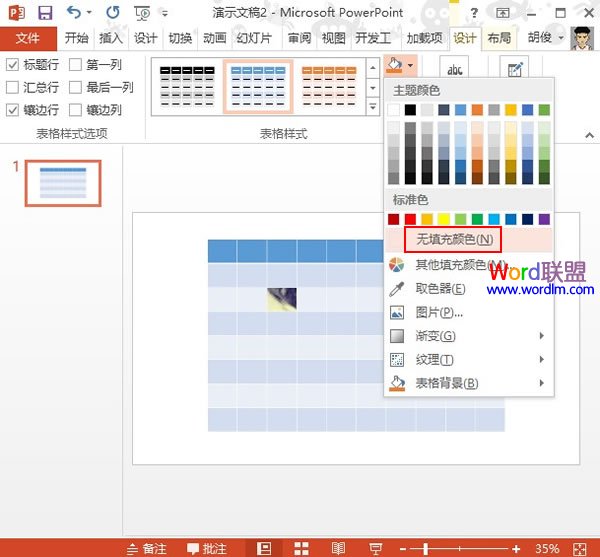600x557 pixels.
Task: Choose 其他填充颜色 menu item
Action: pos(469,265)
